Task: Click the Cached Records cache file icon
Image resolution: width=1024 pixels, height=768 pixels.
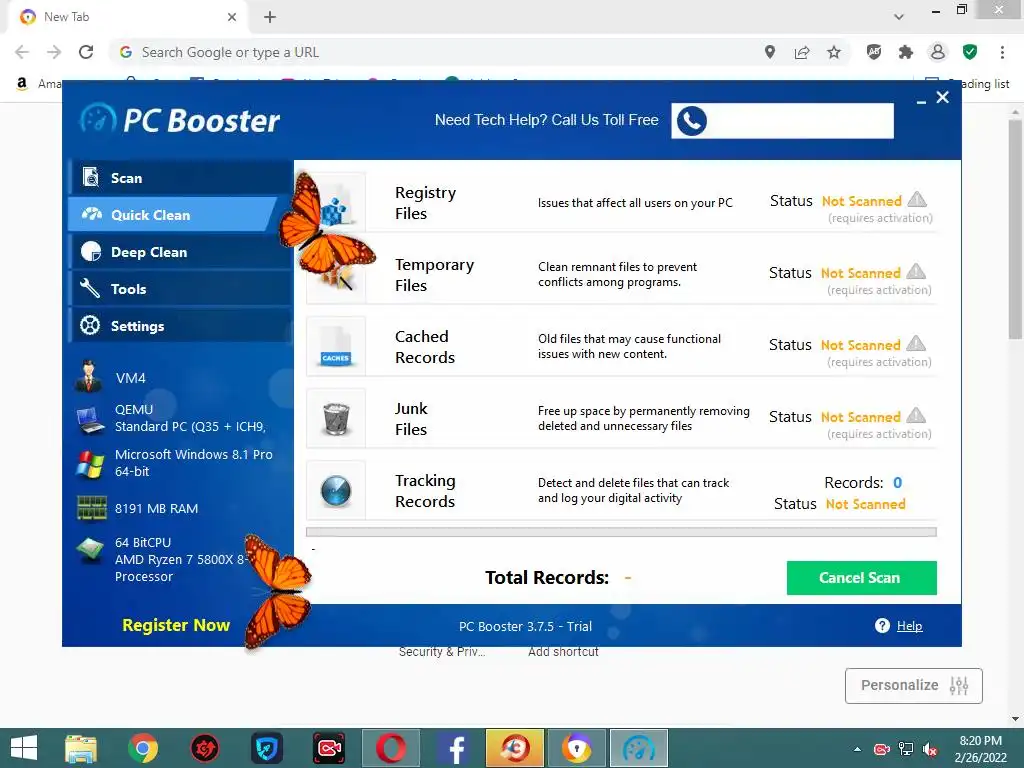Action: (x=336, y=346)
